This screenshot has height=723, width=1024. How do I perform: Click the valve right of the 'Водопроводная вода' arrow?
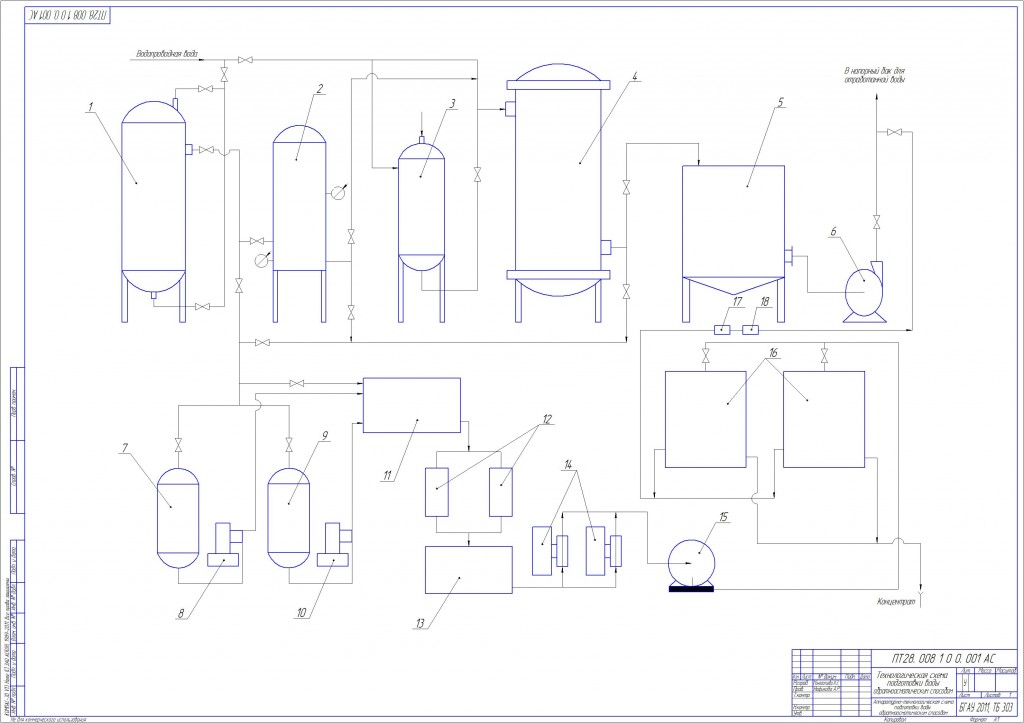click(246, 60)
